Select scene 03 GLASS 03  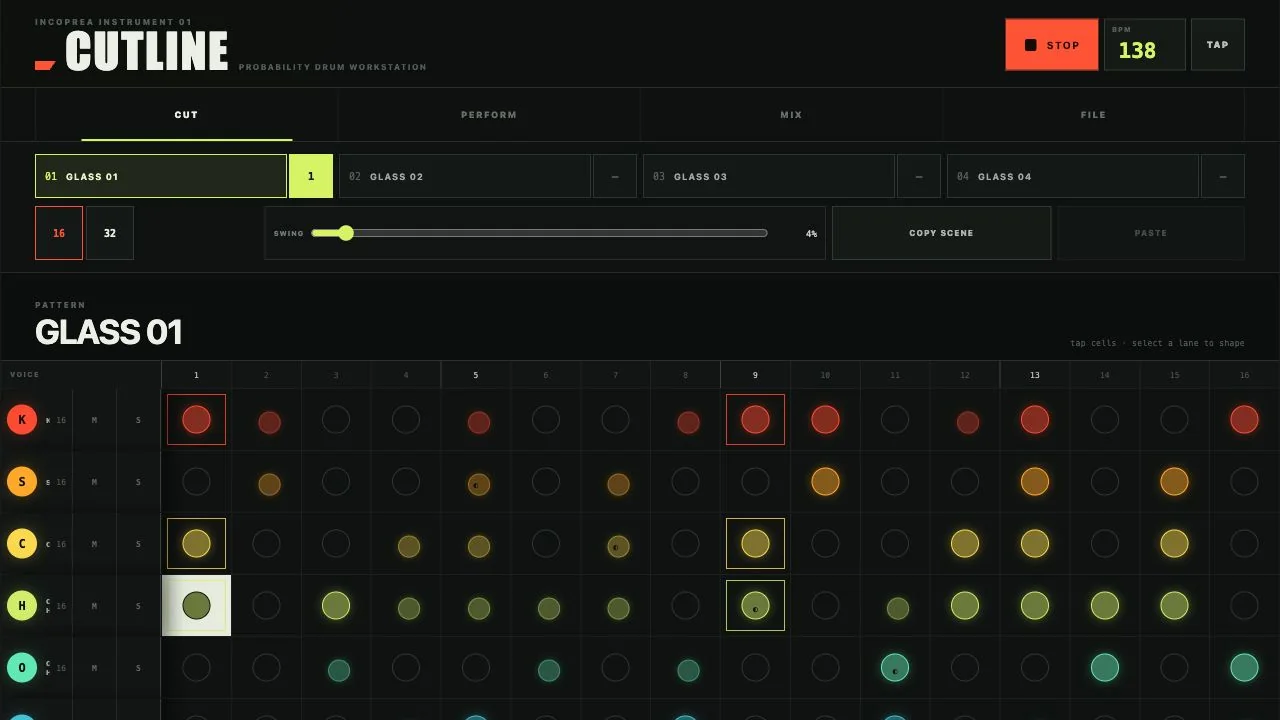coord(769,176)
